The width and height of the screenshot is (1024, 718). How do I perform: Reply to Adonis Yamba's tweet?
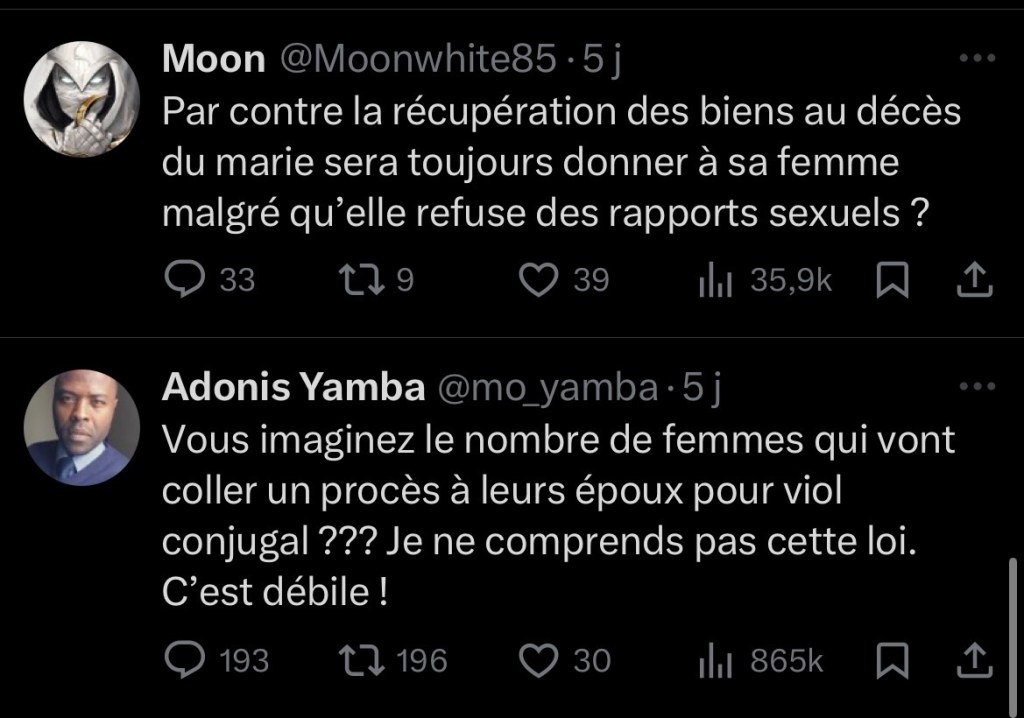[x=185, y=660]
